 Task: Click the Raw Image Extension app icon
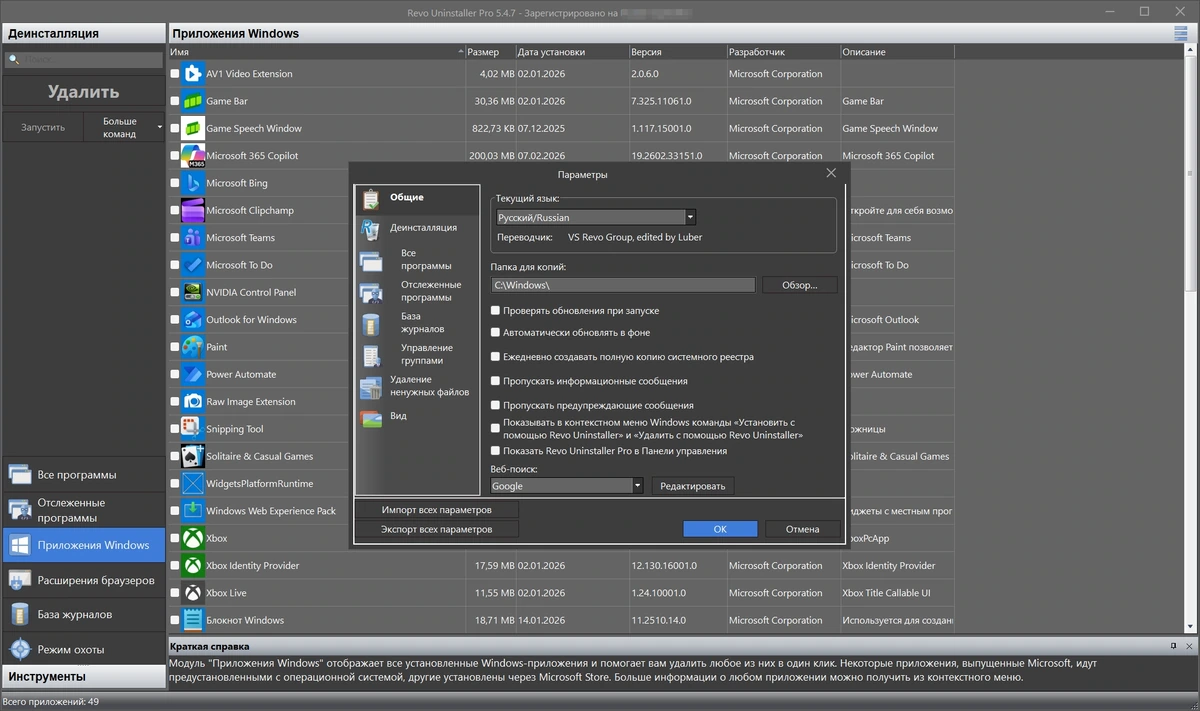[x=192, y=402]
